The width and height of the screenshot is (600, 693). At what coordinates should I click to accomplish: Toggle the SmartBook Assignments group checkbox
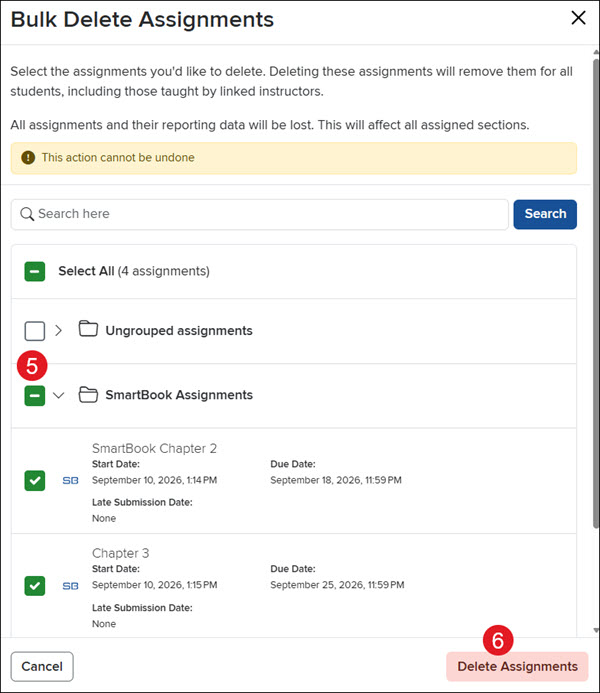point(34,396)
